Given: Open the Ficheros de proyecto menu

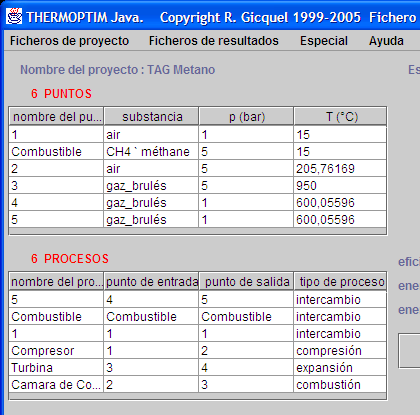Looking at the screenshot, I should pyautogui.click(x=69, y=41).
